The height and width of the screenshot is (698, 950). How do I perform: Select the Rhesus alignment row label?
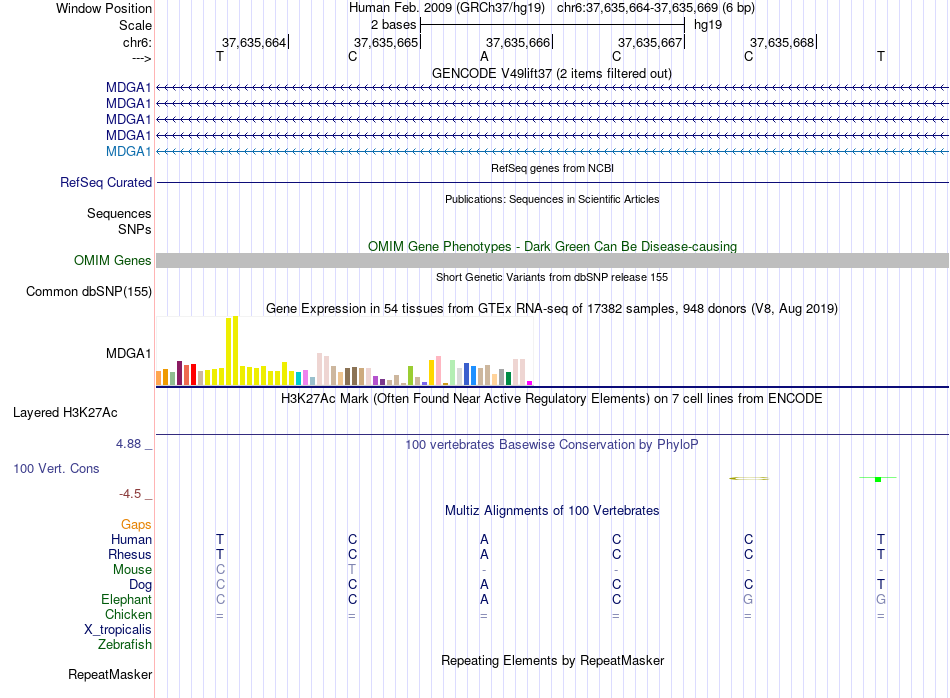click(130, 554)
